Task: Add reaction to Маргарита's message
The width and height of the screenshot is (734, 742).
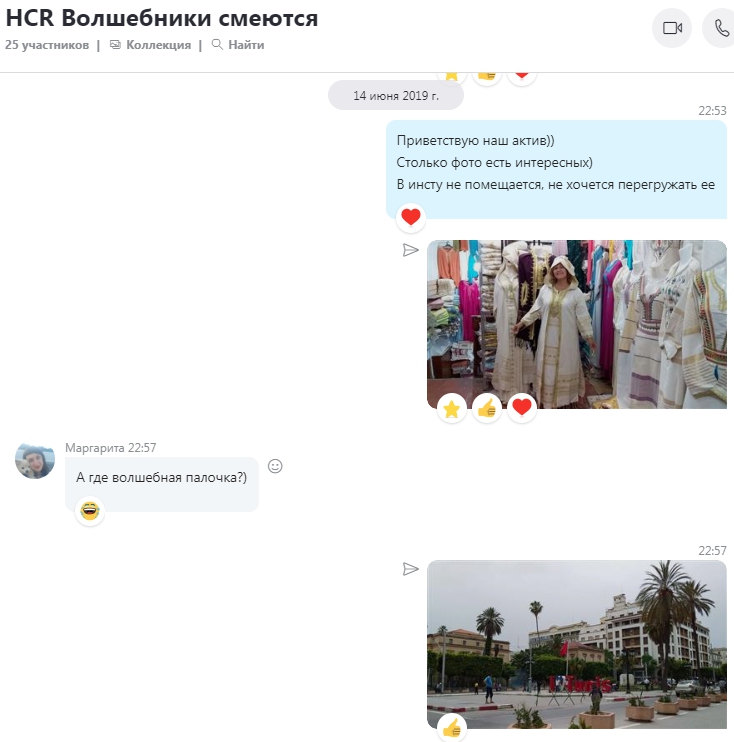Action: pyautogui.click(x=275, y=466)
